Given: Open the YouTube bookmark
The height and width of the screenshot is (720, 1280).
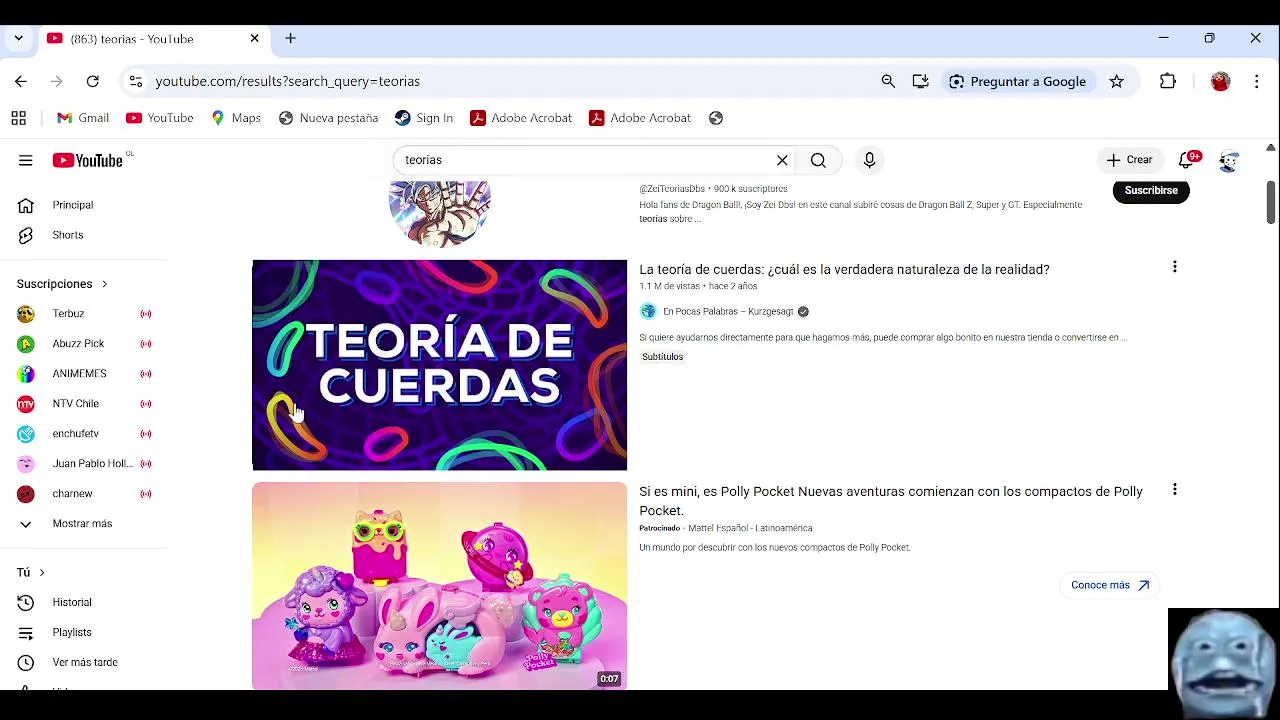Looking at the screenshot, I should (160, 118).
